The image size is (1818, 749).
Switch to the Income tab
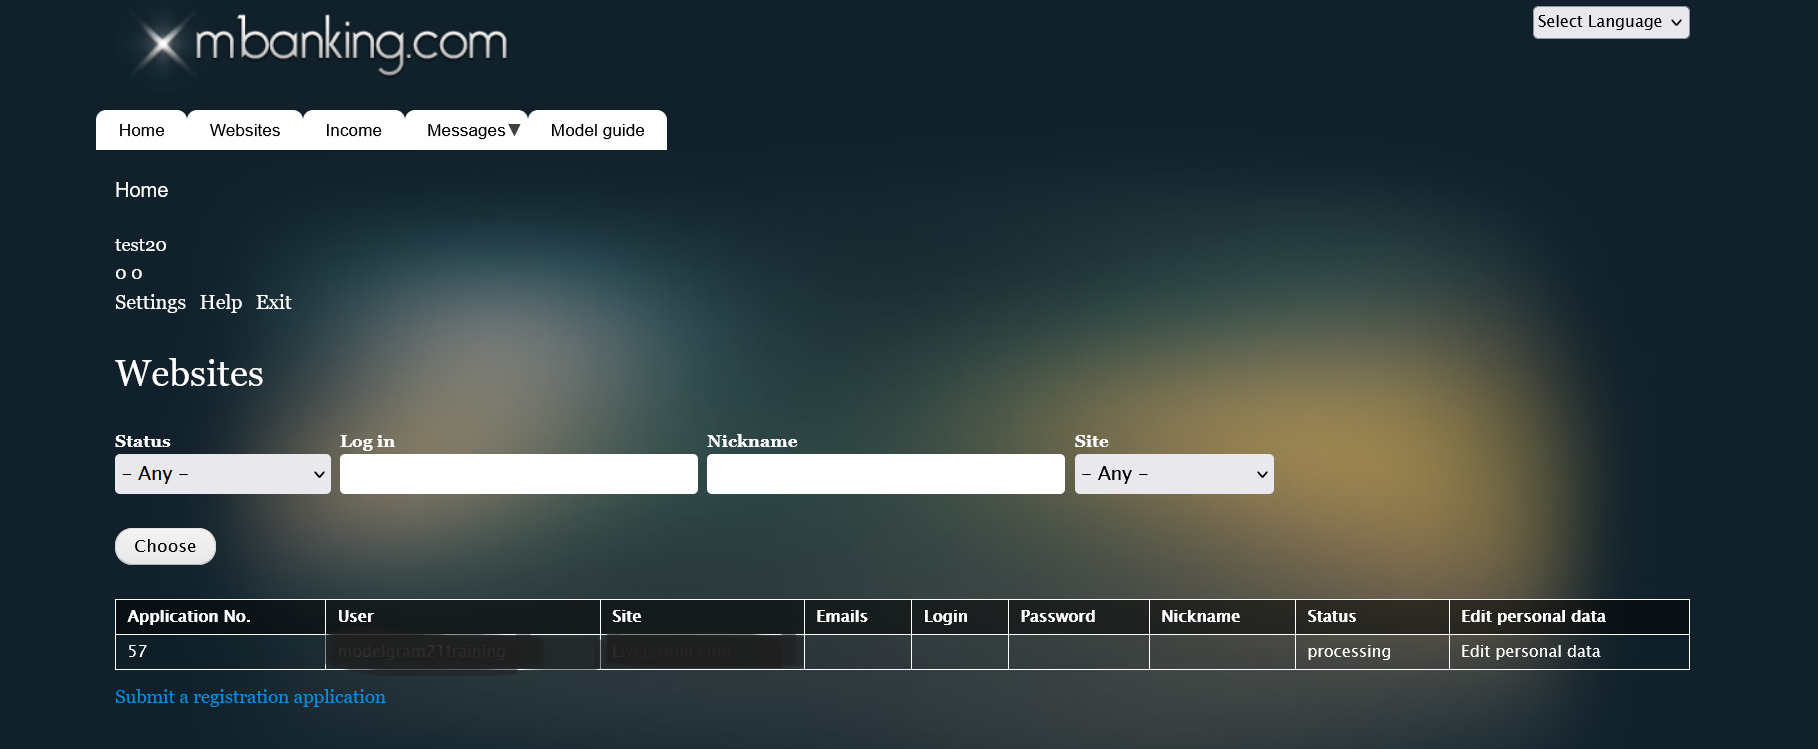click(353, 130)
